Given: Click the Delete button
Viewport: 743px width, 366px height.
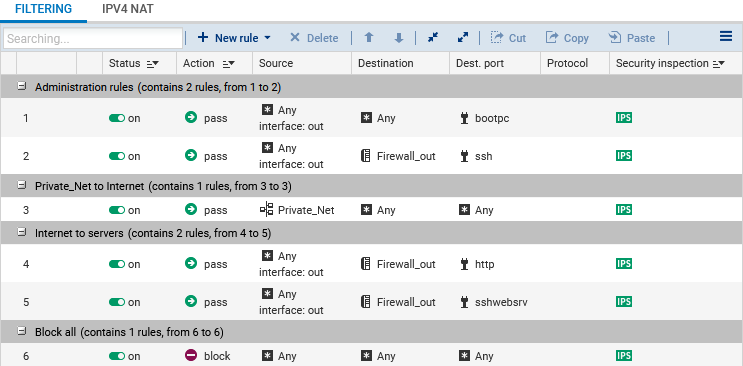Looking at the screenshot, I should coord(314,38).
